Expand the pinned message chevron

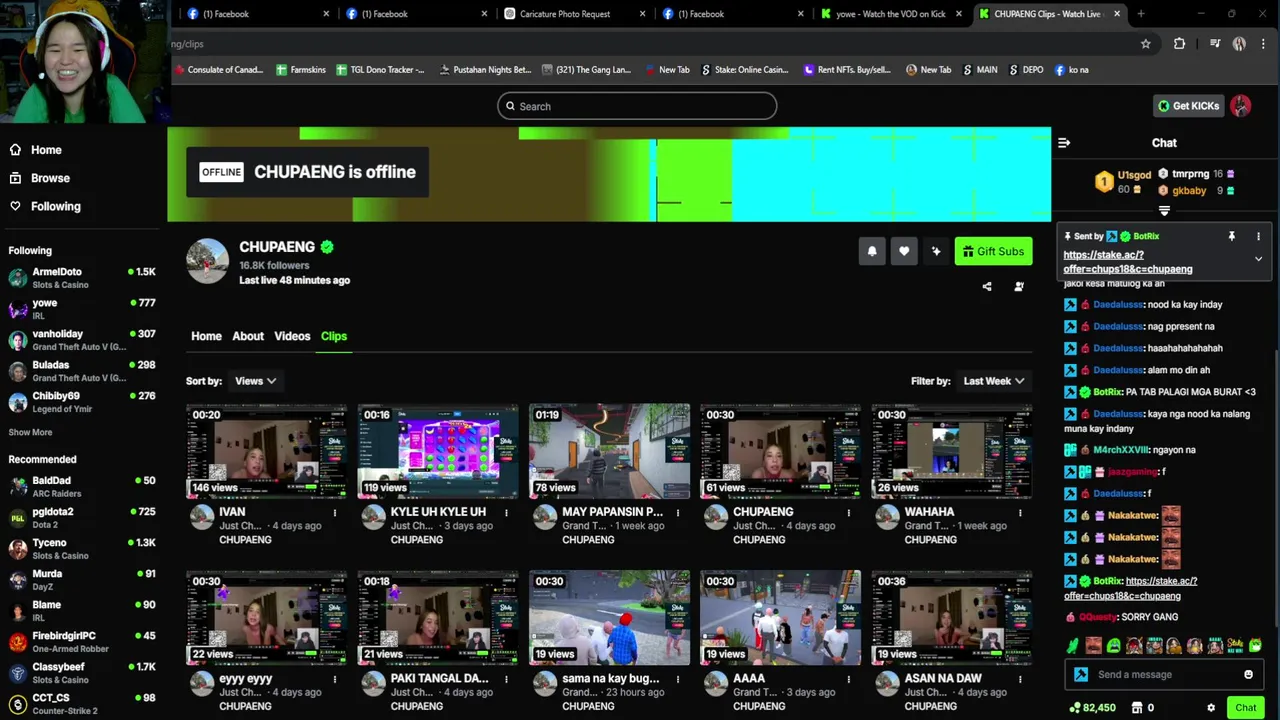pos(1258,259)
